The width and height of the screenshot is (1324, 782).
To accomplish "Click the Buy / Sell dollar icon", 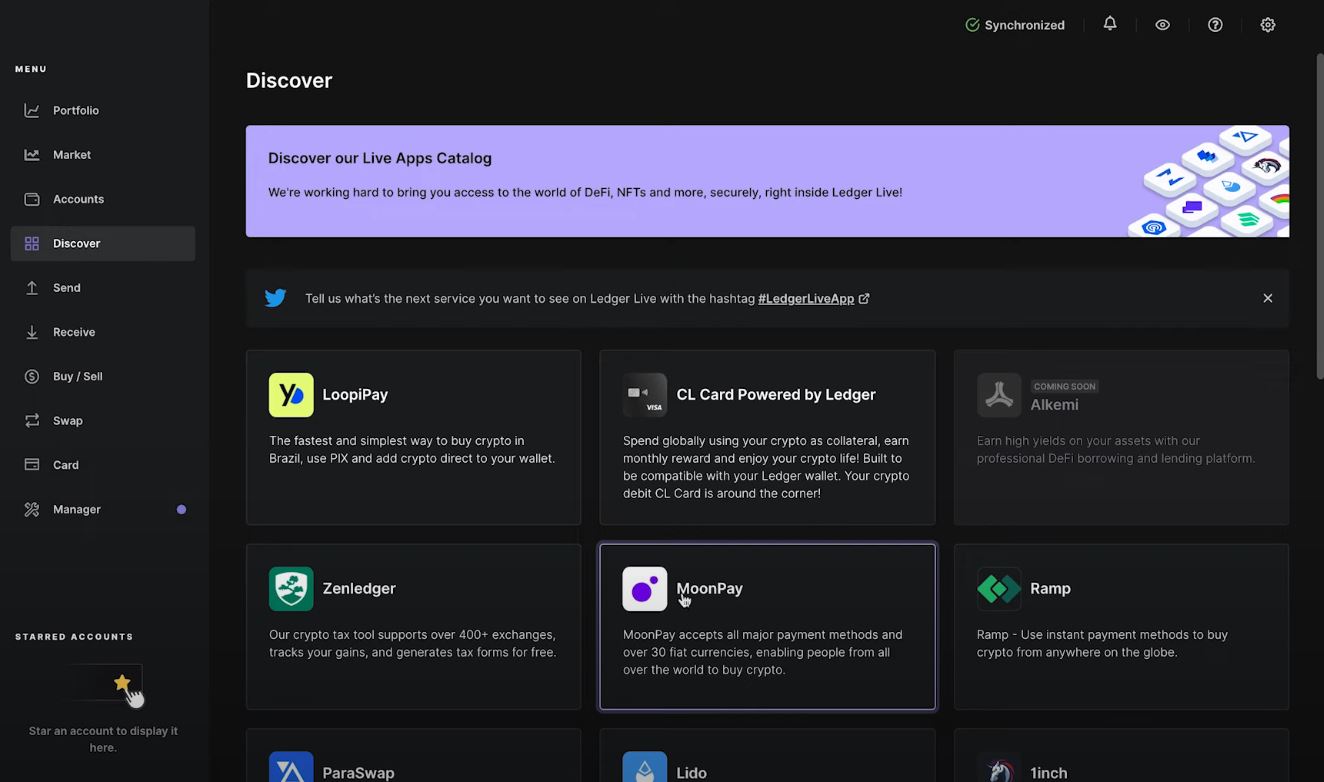I will [x=32, y=376].
